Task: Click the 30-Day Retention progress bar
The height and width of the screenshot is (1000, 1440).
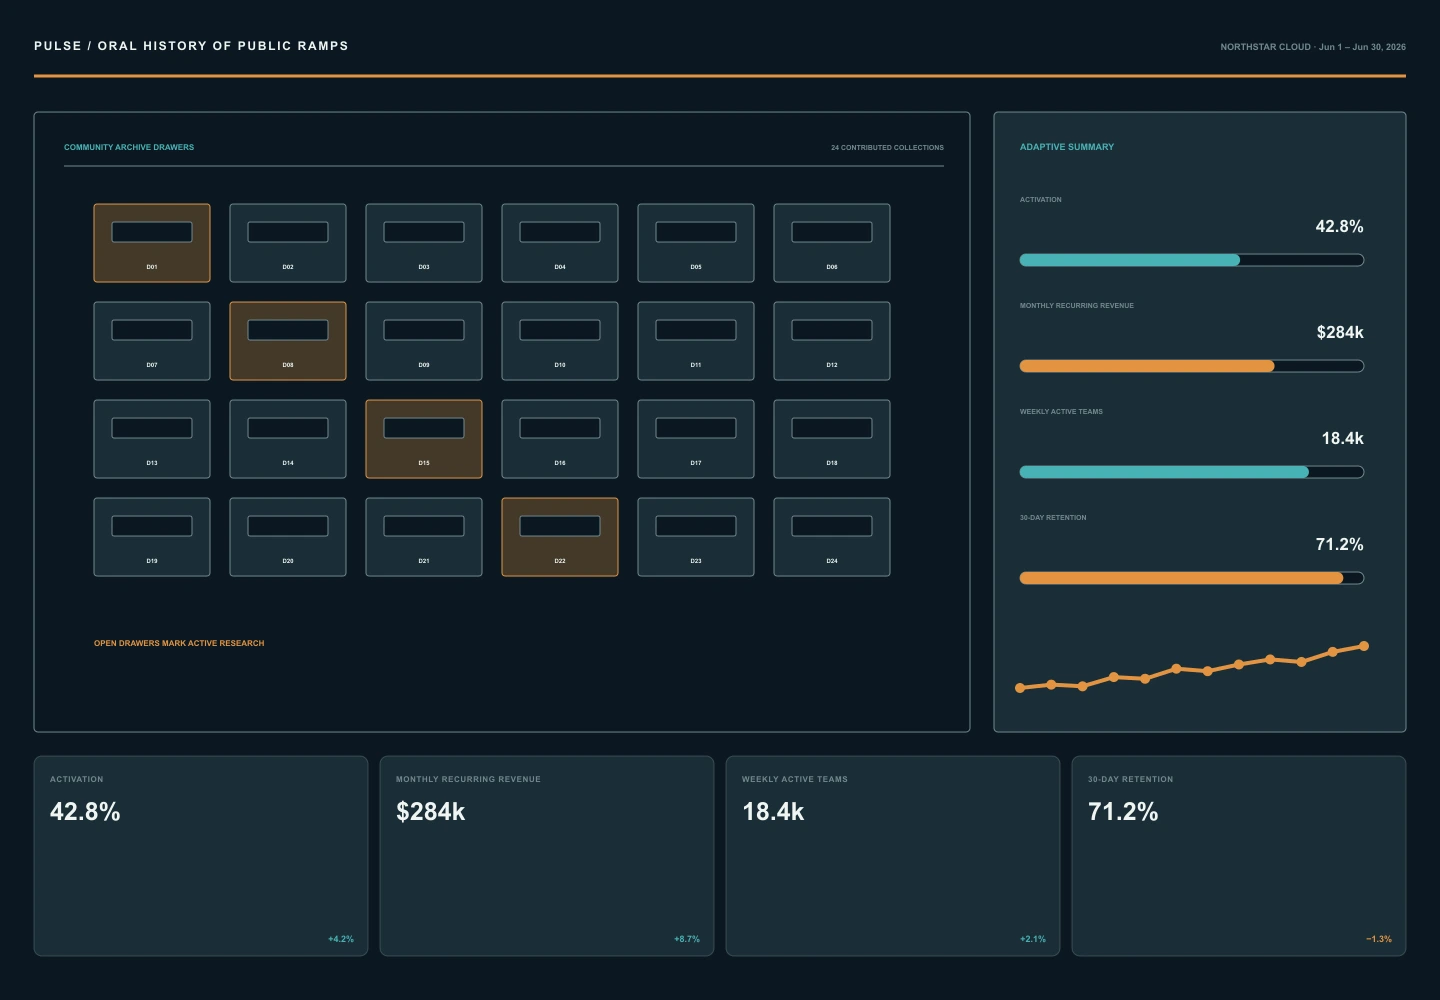Action: (1192, 578)
